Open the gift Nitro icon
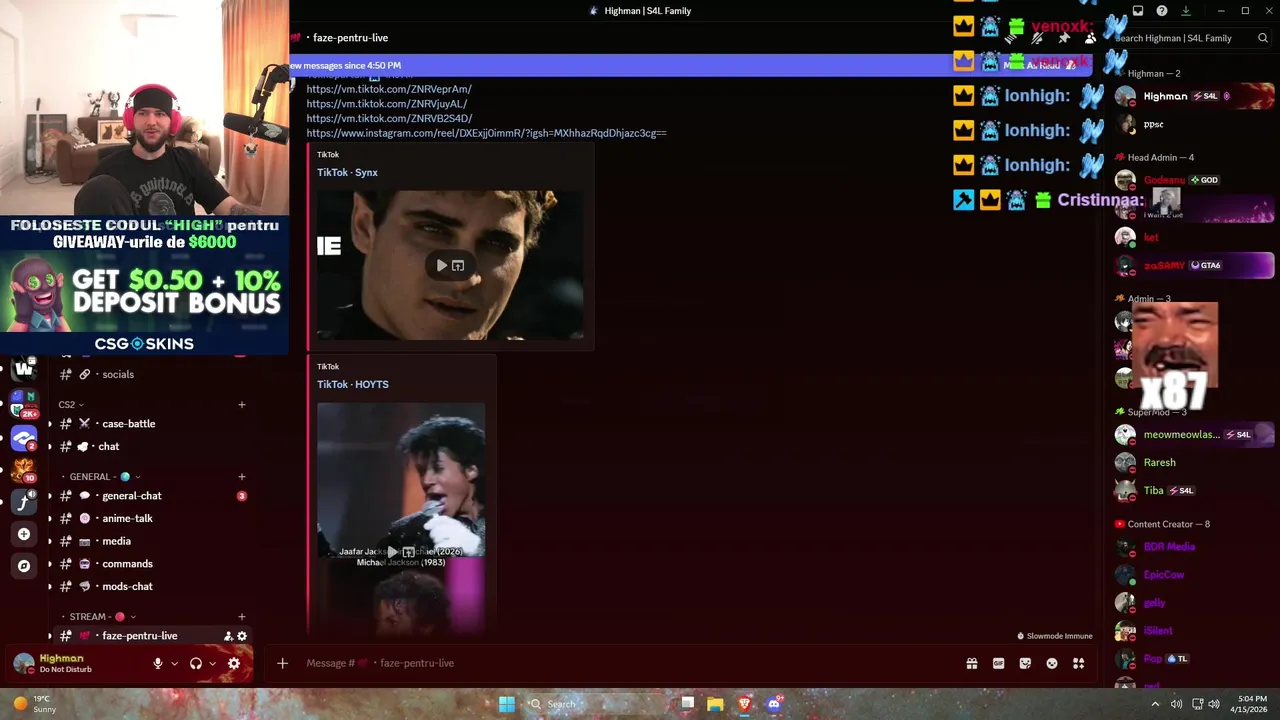The height and width of the screenshot is (720, 1280). pyautogui.click(x=971, y=663)
